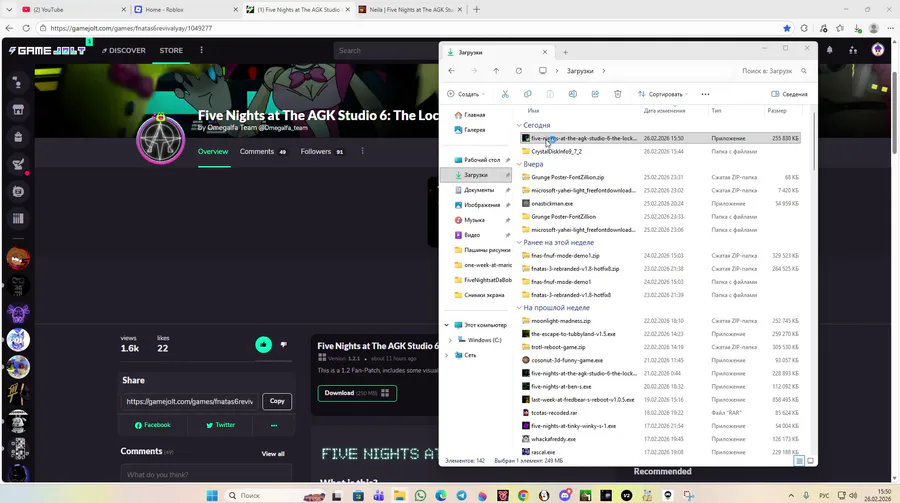Screen dimensions: 900x503
Task: Click the thumbs-down dislike icon
Action: coord(284,345)
